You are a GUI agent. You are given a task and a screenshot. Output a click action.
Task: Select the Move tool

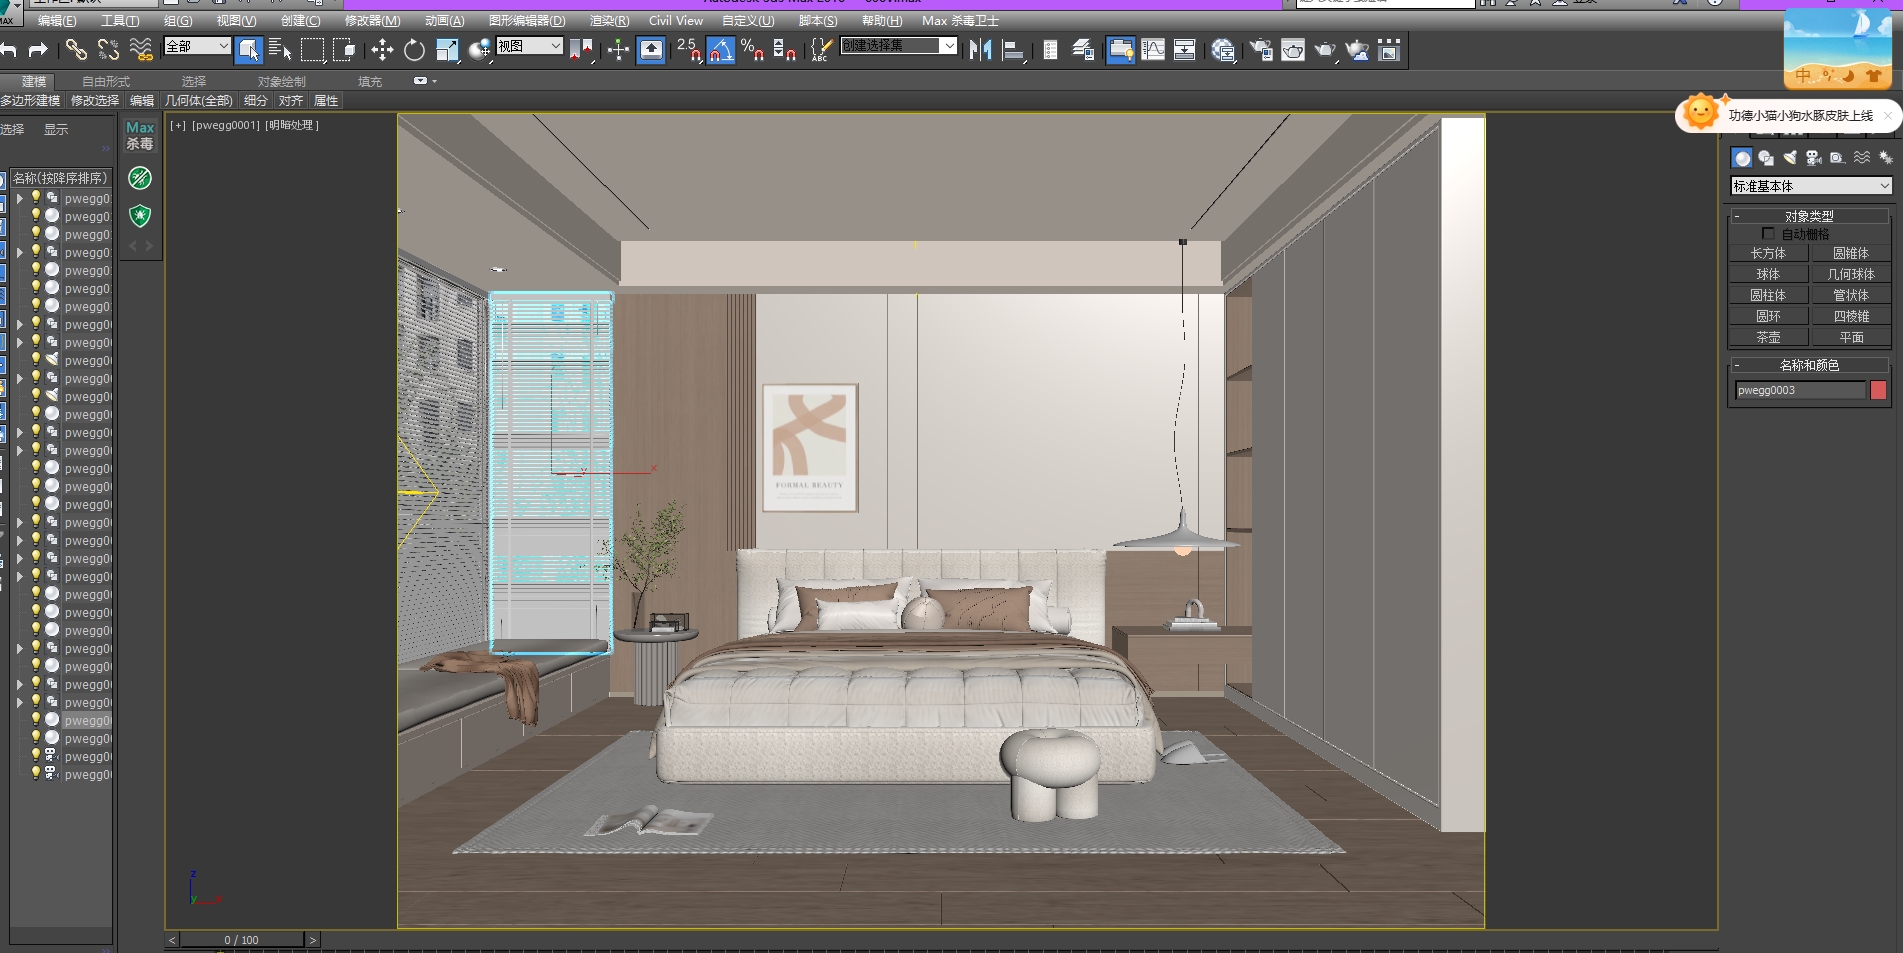[381, 50]
